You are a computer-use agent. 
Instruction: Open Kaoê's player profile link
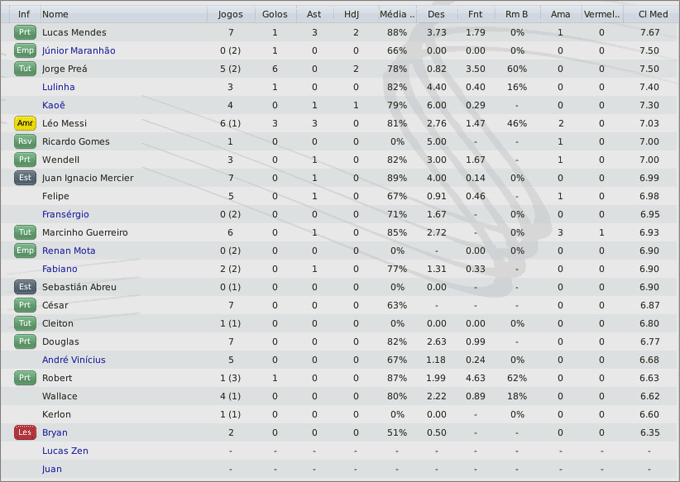click(54, 105)
